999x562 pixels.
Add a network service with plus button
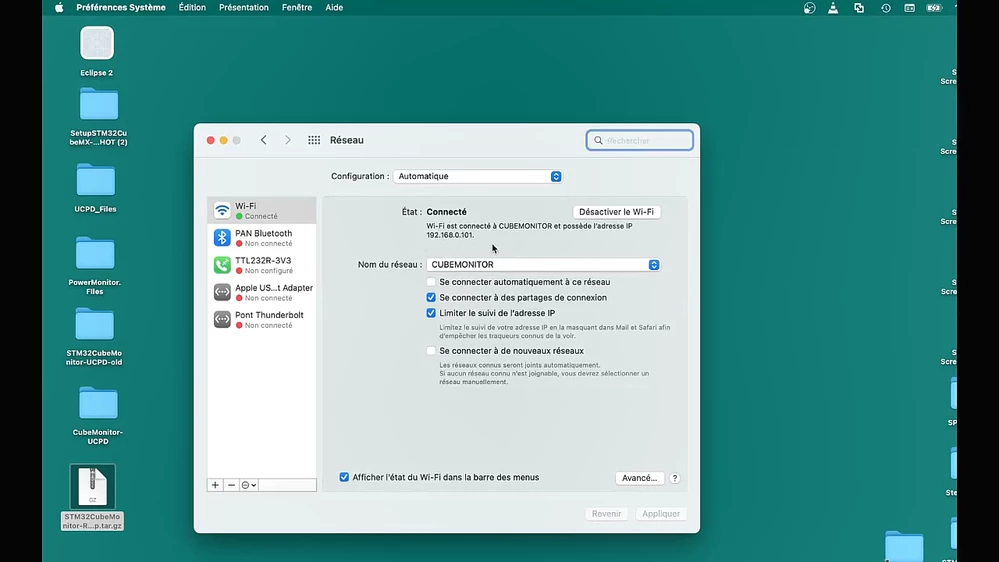[215, 485]
